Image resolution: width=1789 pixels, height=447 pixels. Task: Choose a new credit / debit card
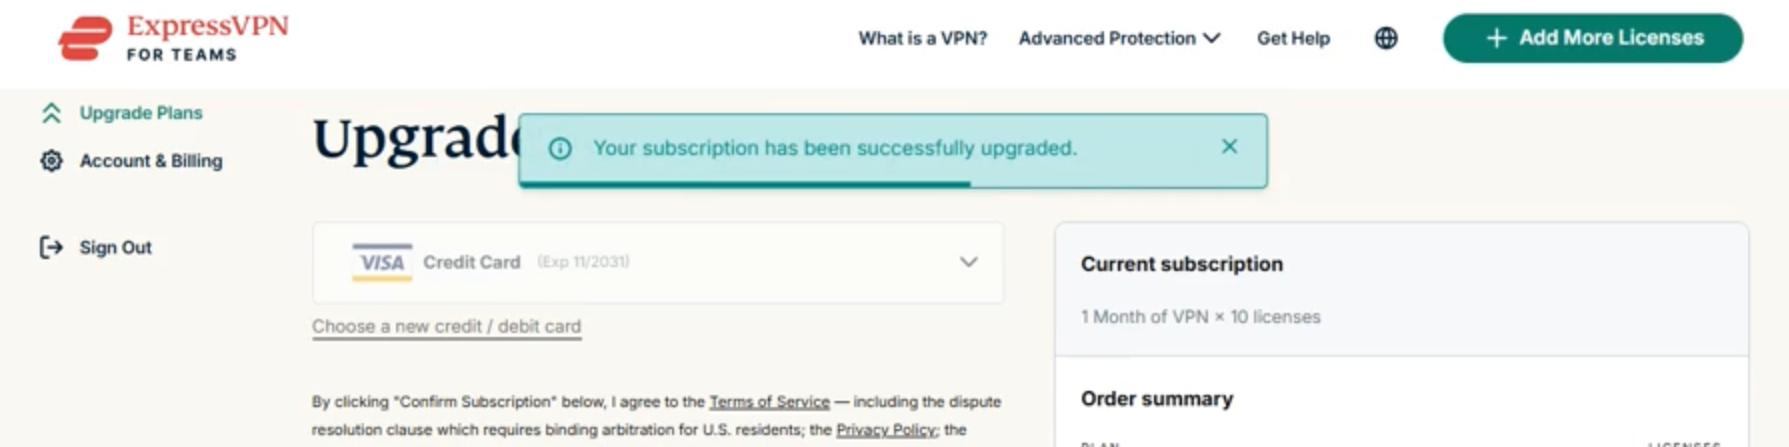coord(446,326)
